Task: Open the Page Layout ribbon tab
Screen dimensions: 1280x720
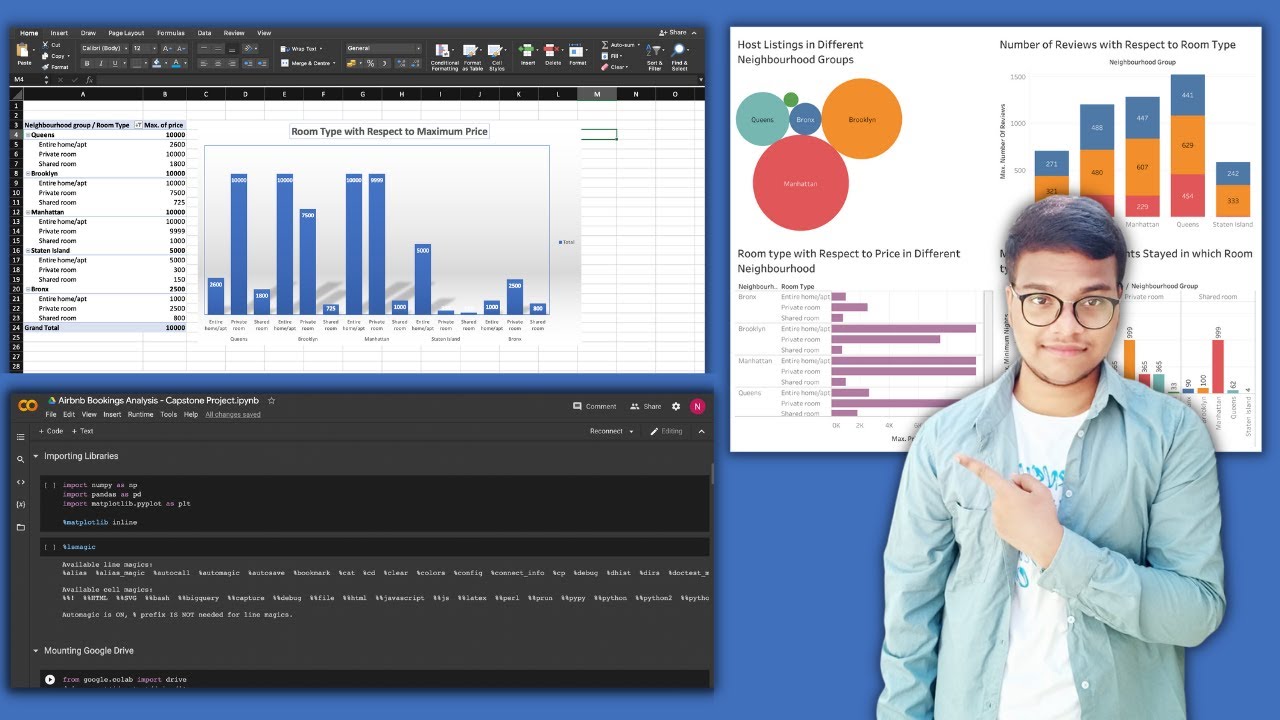Action: pos(126,33)
